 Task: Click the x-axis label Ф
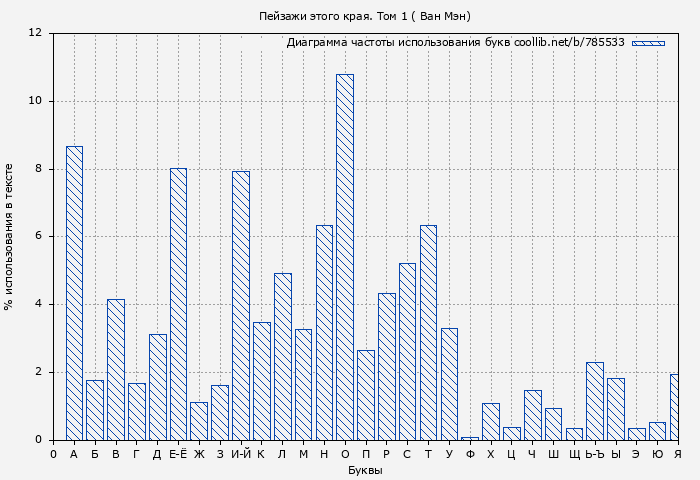click(470, 454)
